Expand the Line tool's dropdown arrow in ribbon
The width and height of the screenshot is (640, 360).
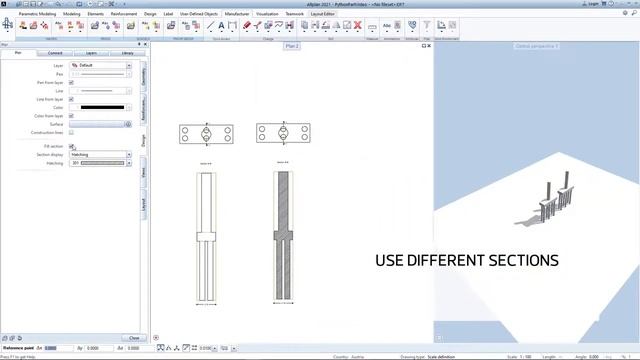tap(210, 31)
